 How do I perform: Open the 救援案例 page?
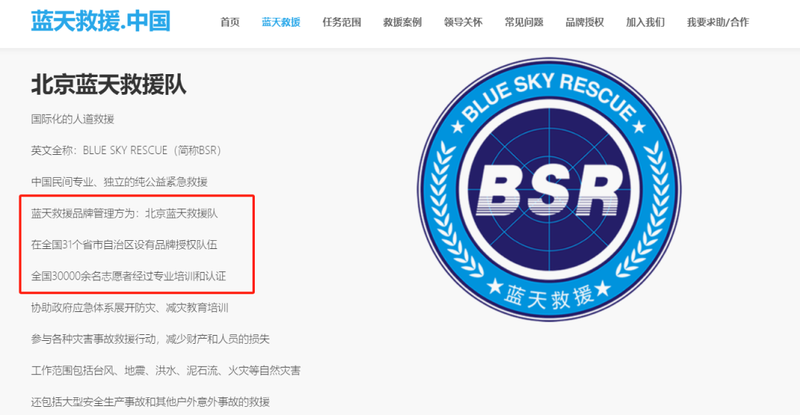coord(402,22)
